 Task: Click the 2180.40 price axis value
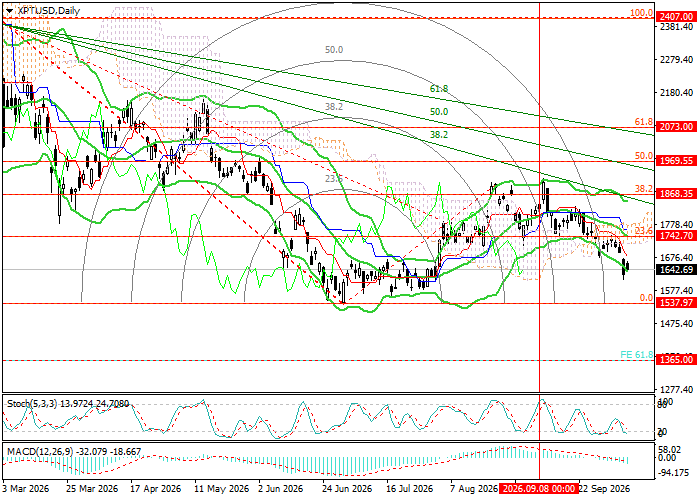click(x=677, y=93)
